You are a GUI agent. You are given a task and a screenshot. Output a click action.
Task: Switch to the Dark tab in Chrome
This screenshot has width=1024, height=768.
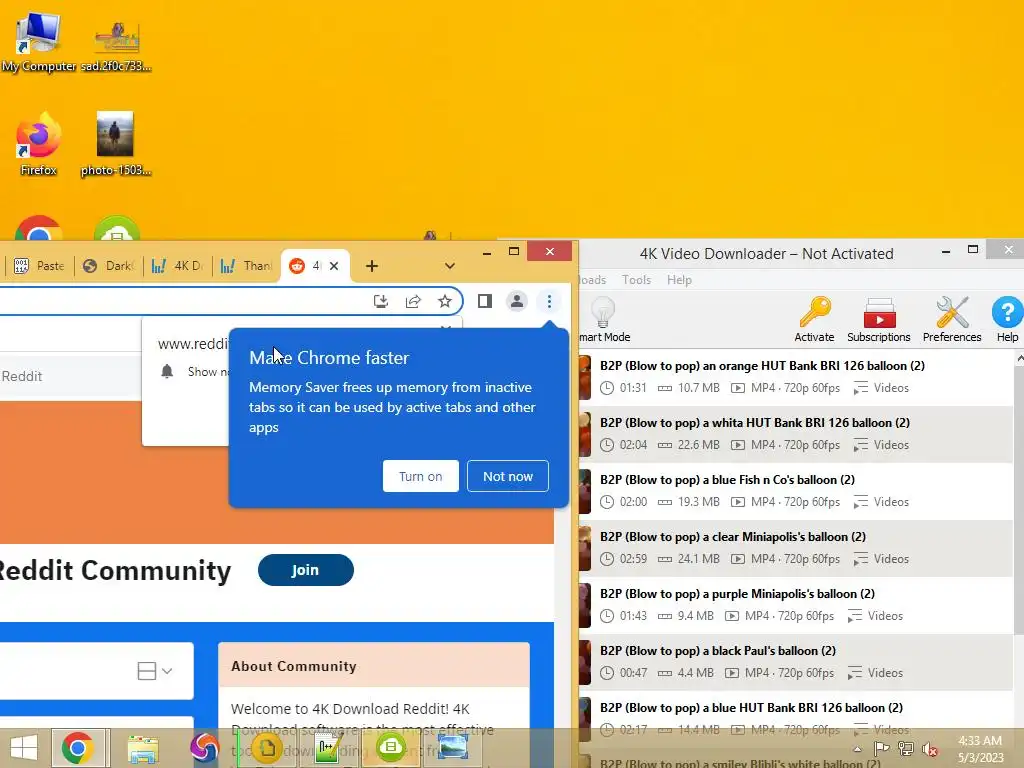pyautogui.click(x=109, y=266)
